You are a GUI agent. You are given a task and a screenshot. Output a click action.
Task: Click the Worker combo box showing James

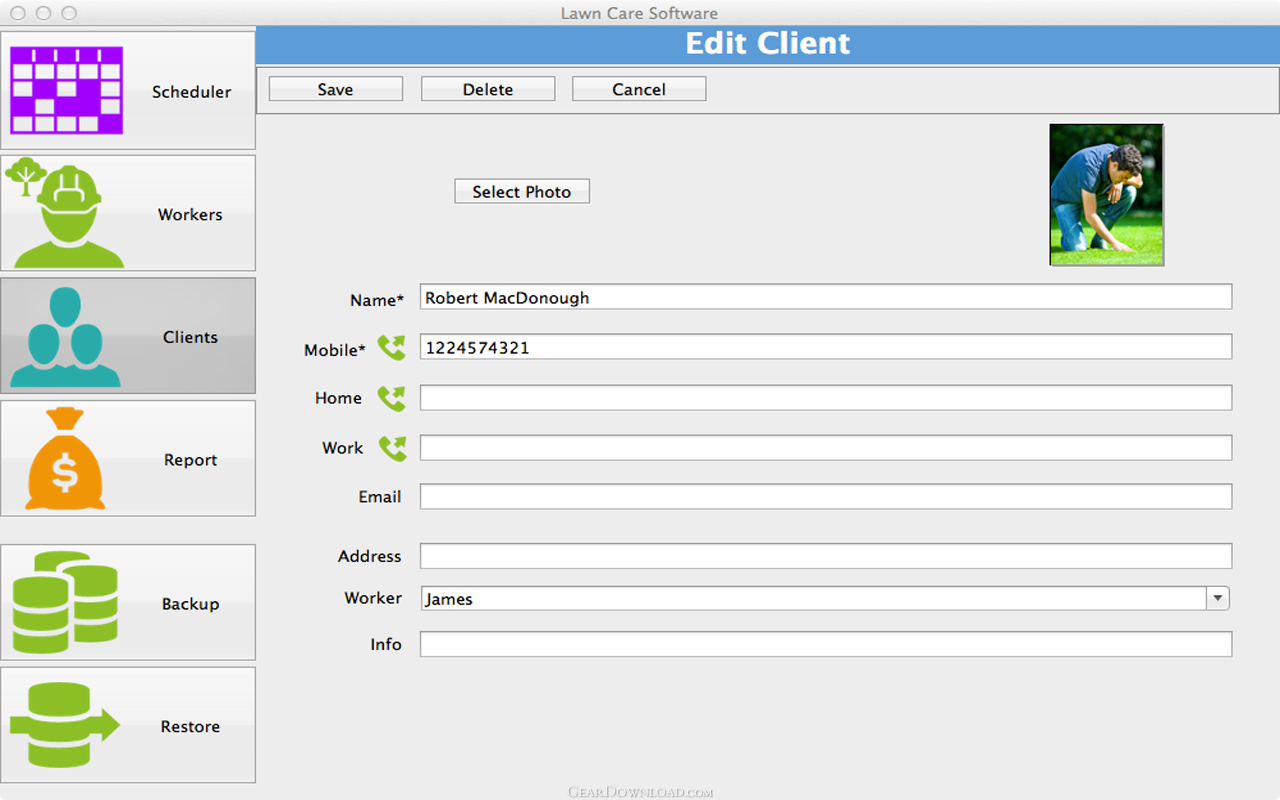pos(825,598)
